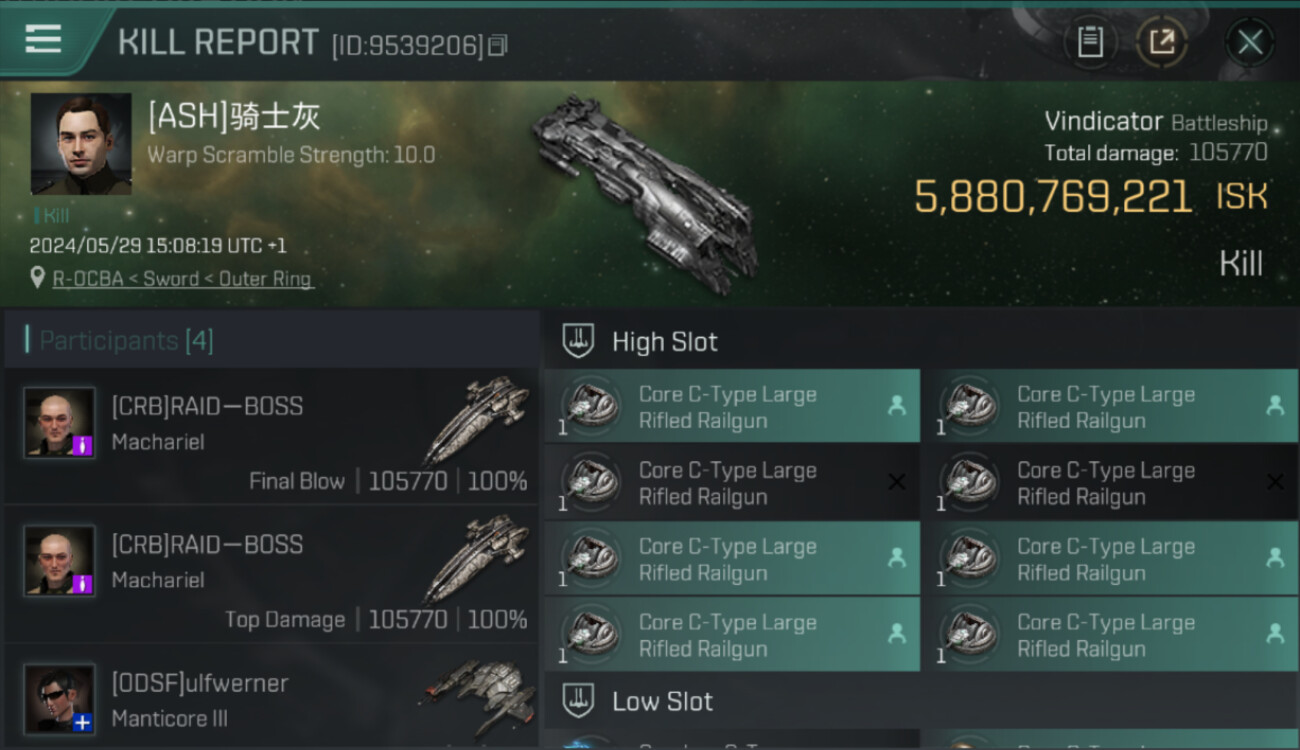Click the X marker on the second-row right railgun
The image size is (1300, 750).
point(1275,482)
